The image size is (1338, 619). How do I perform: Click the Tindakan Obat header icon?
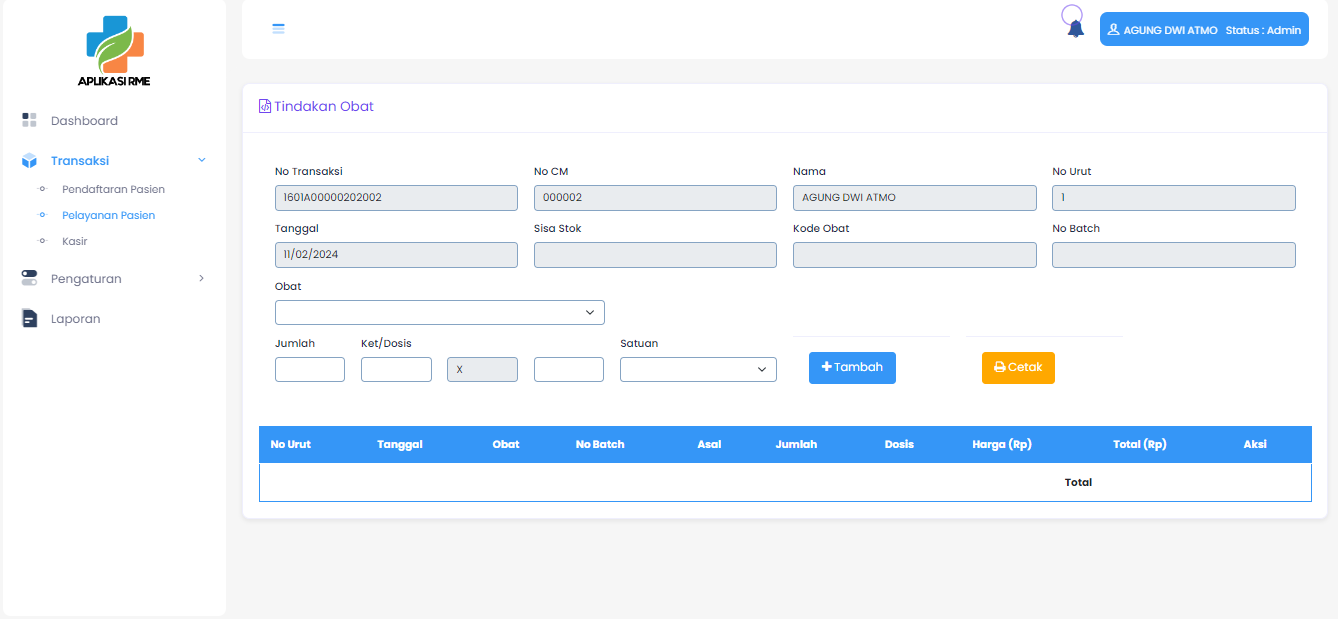coord(265,107)
